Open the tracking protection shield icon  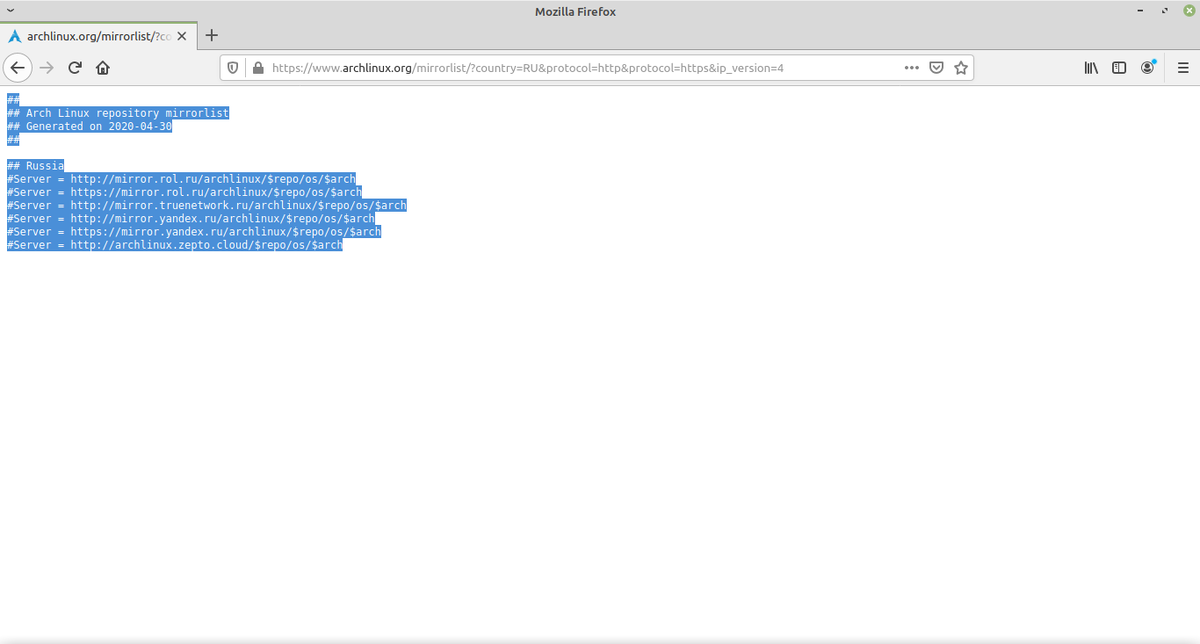233,68
